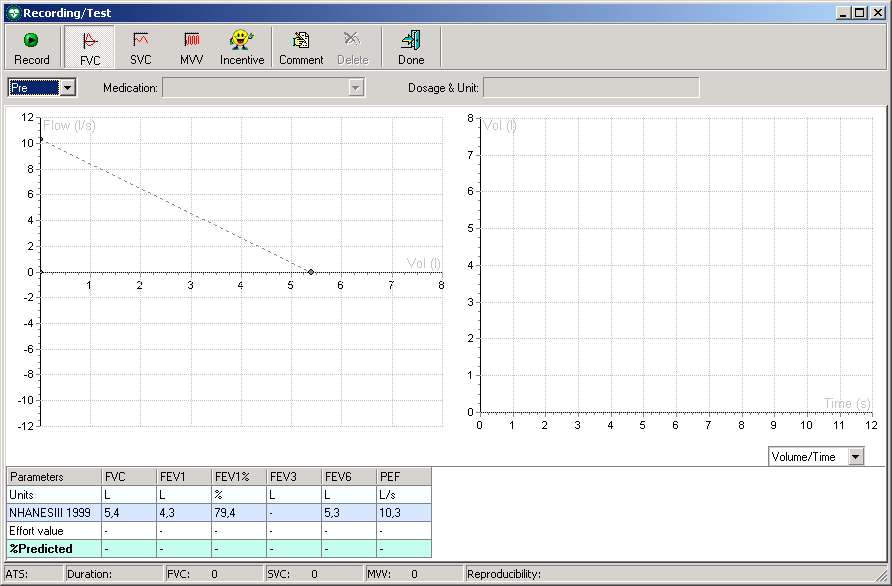Click the SVC count in status bar

[314, 574]
